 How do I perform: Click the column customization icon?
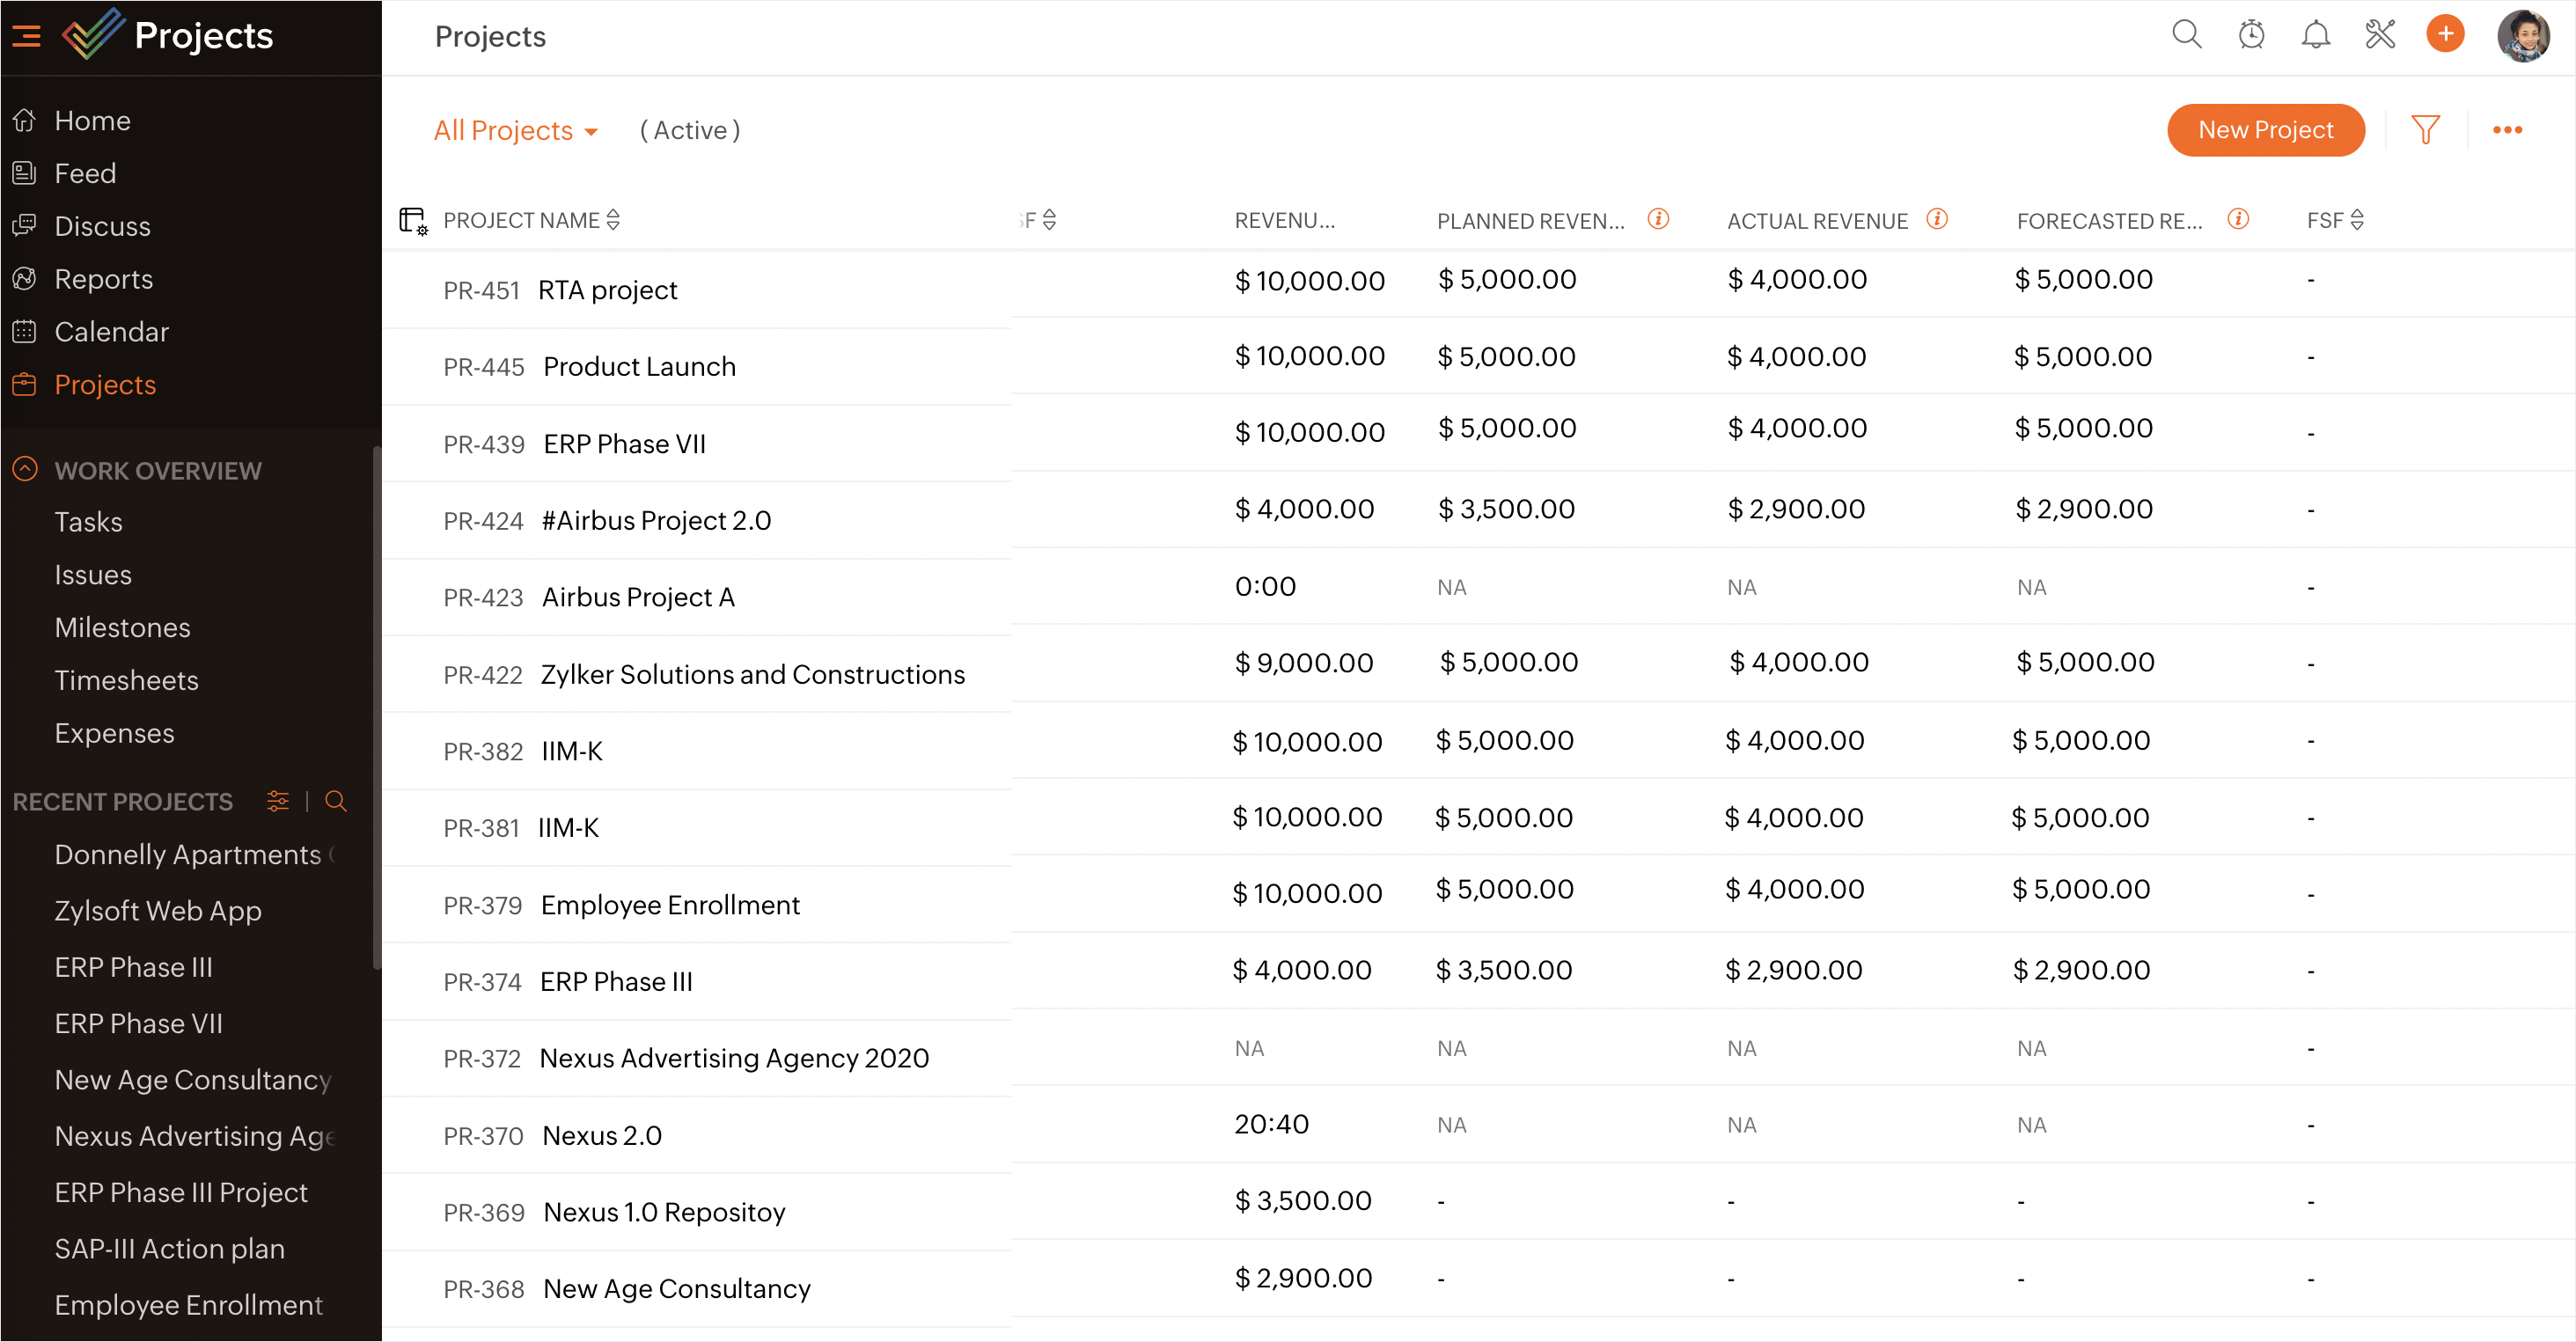click(x=413, y=220)
